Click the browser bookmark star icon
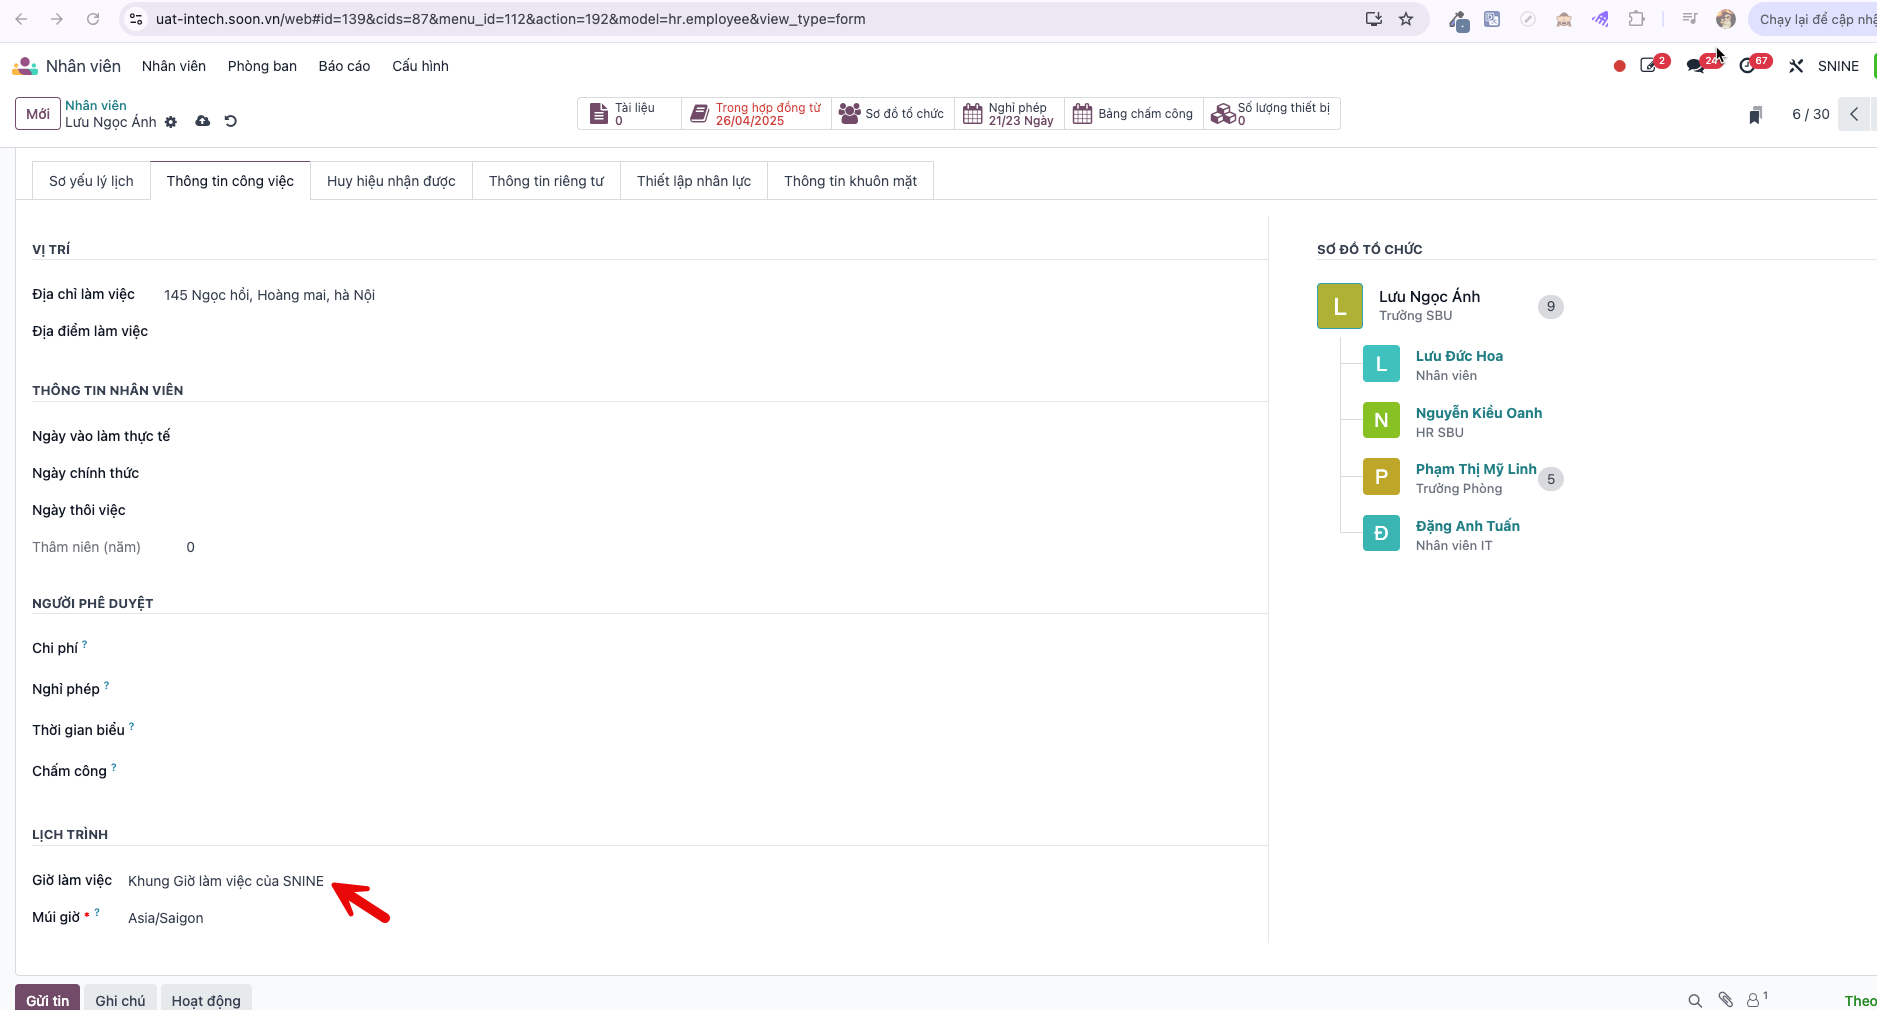 pos(1406,19)
